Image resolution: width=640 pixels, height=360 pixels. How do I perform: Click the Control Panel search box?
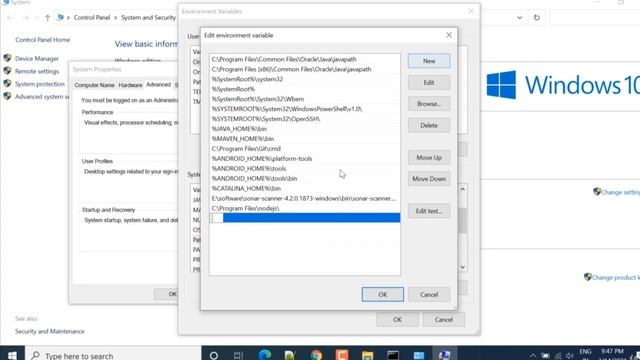pos(595,18)
